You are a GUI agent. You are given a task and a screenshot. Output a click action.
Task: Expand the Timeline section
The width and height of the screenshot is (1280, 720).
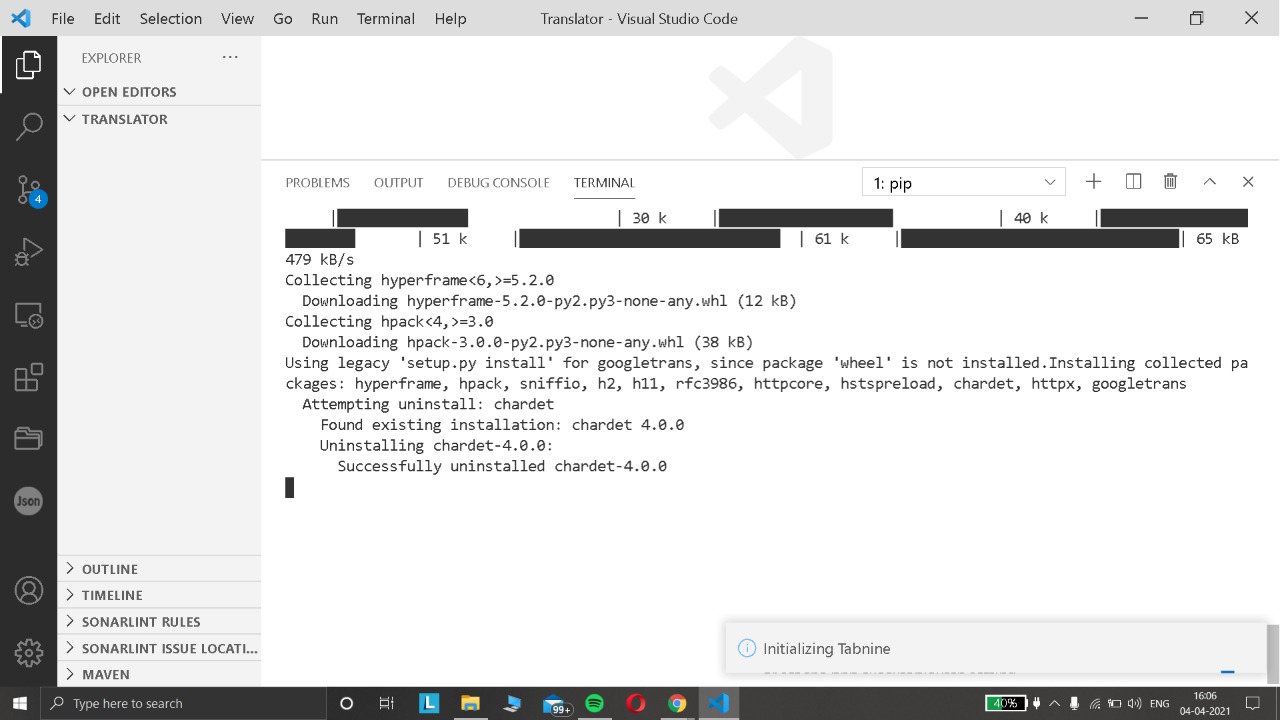click(112, 595)
